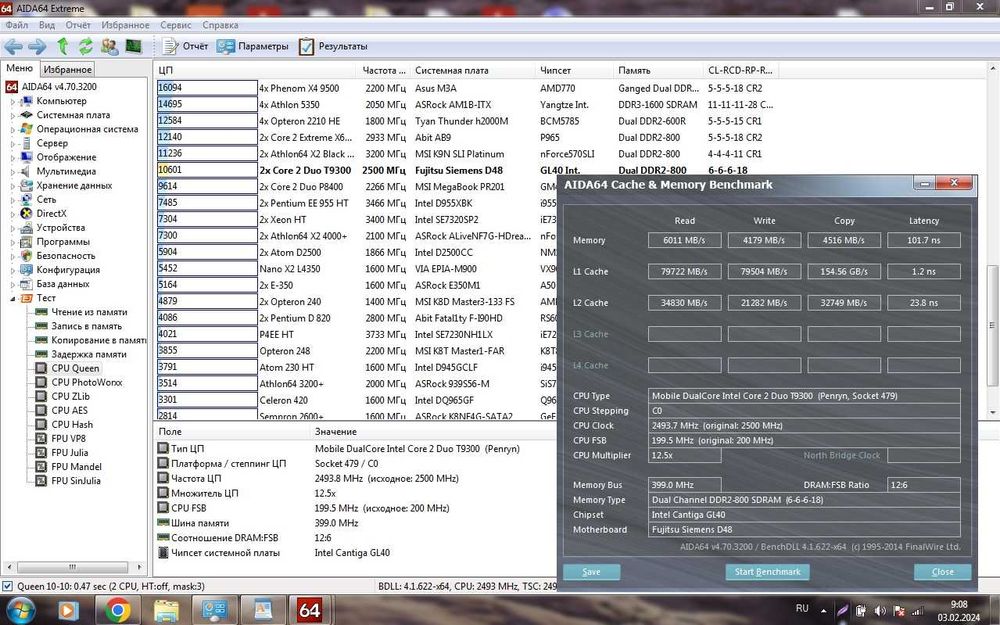1000x625 pixels.
Task: Select FPU SinJulia test
Action: tap(75, 480)
